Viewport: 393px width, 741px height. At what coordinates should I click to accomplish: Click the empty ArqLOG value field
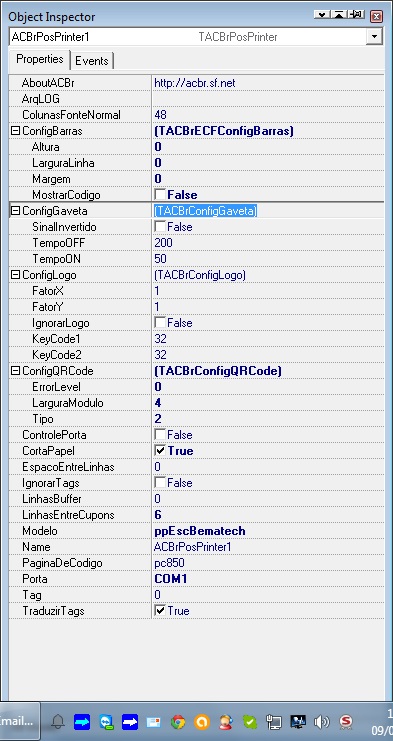(267, 99)
